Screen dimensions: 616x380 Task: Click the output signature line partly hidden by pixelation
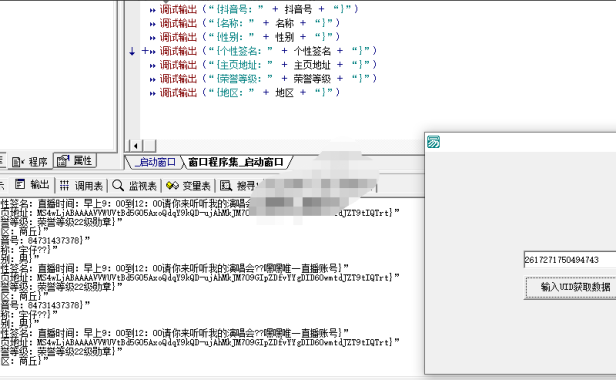click(x=126, y=204)
